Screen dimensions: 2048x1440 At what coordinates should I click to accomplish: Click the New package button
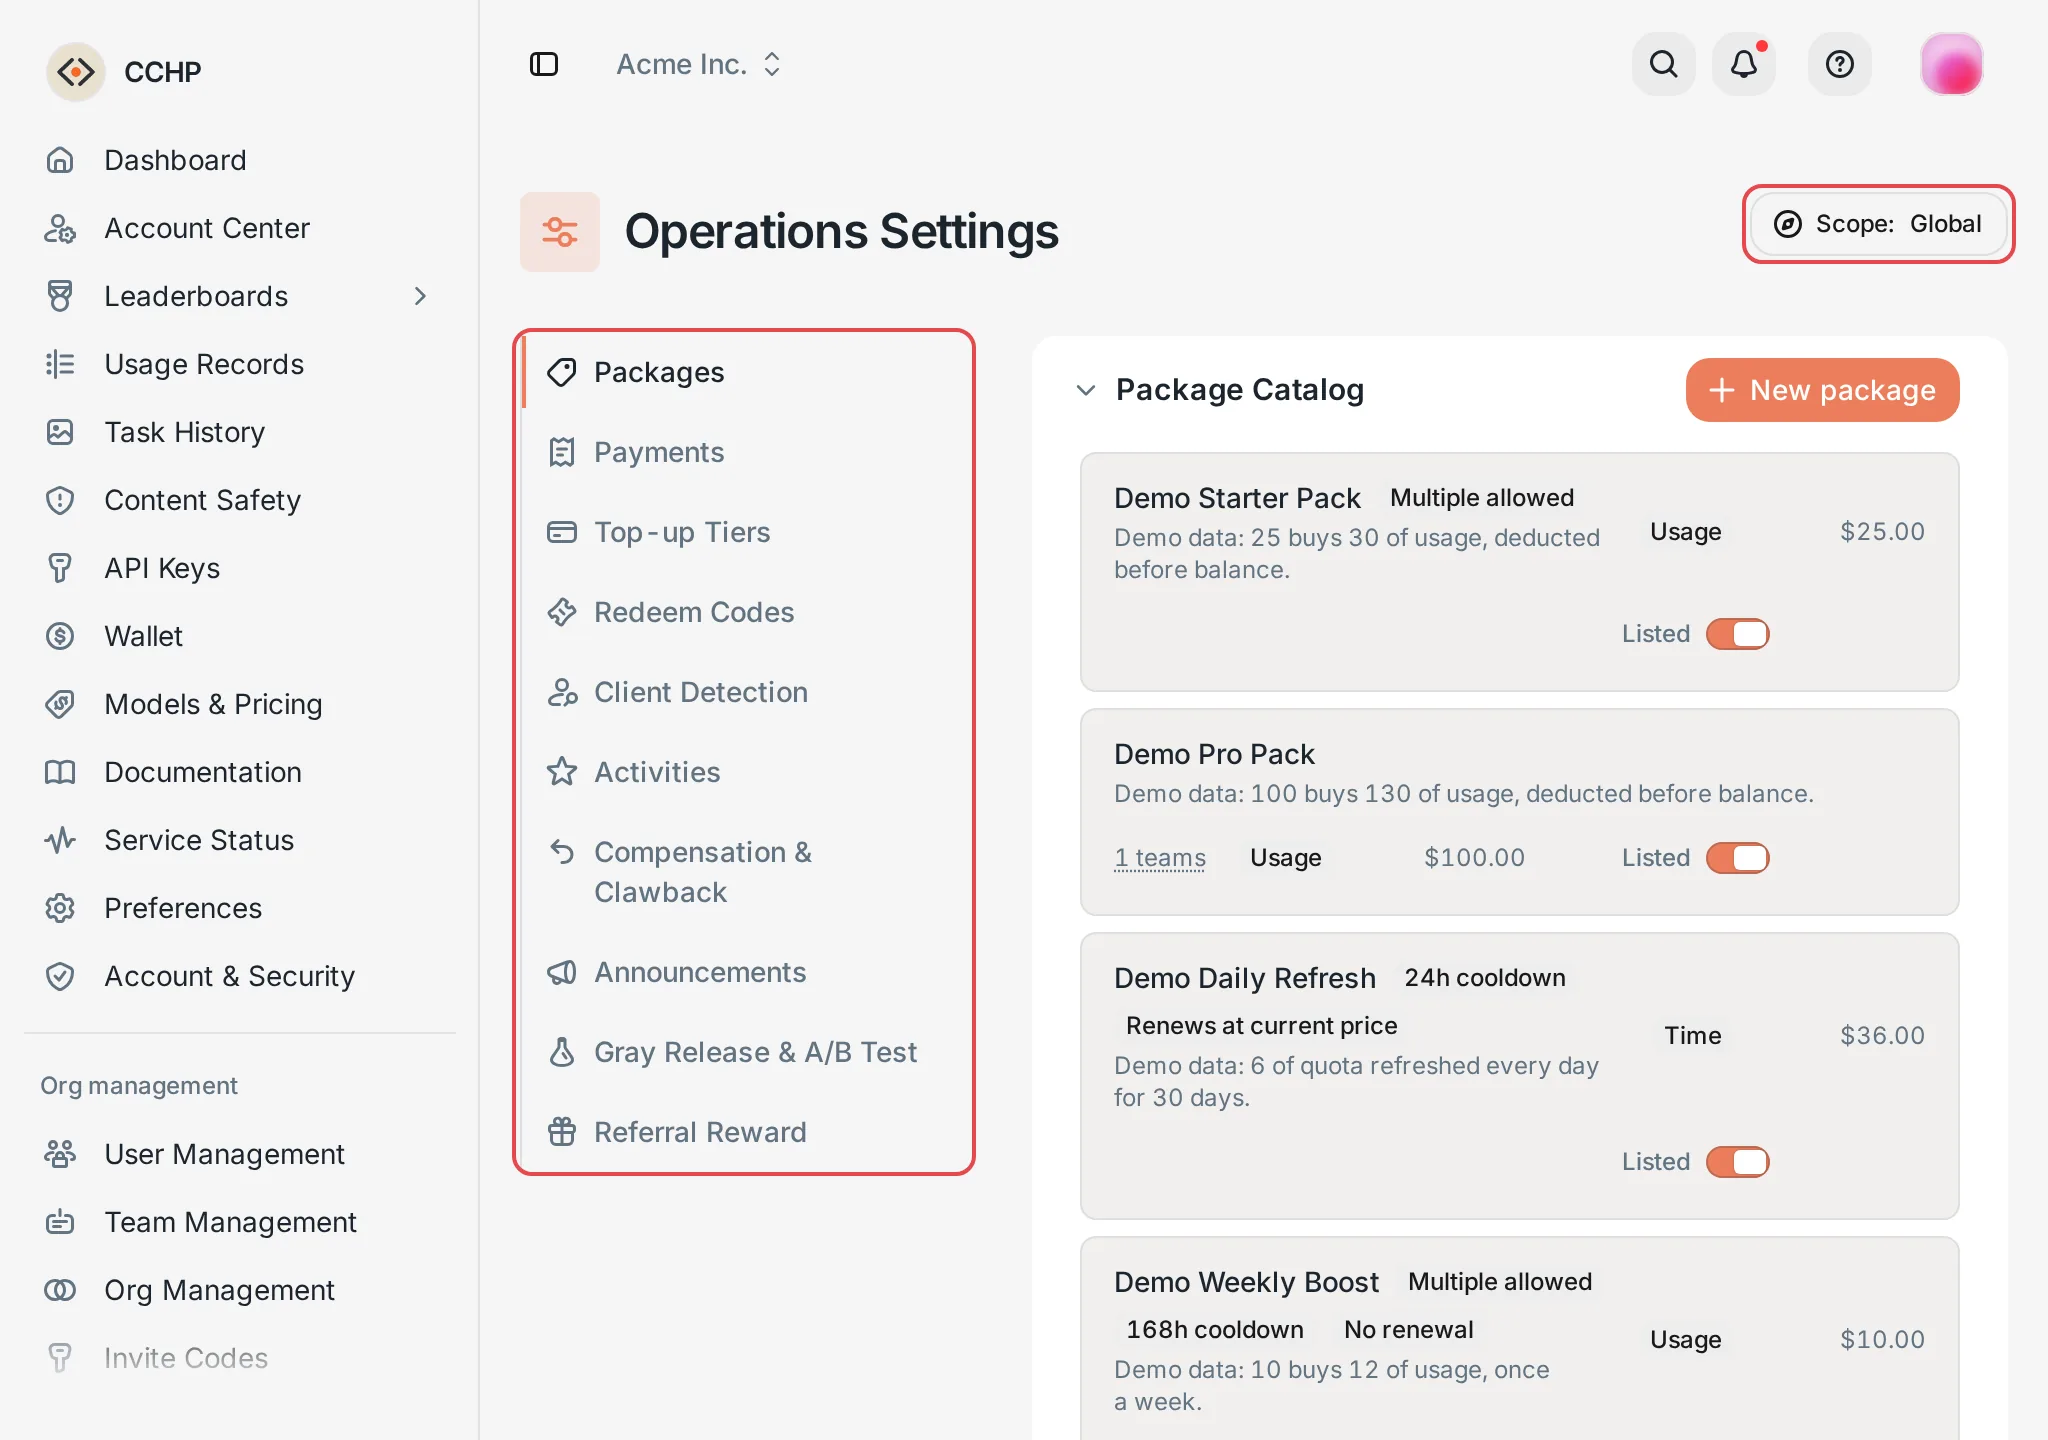tap(1822, 390)
